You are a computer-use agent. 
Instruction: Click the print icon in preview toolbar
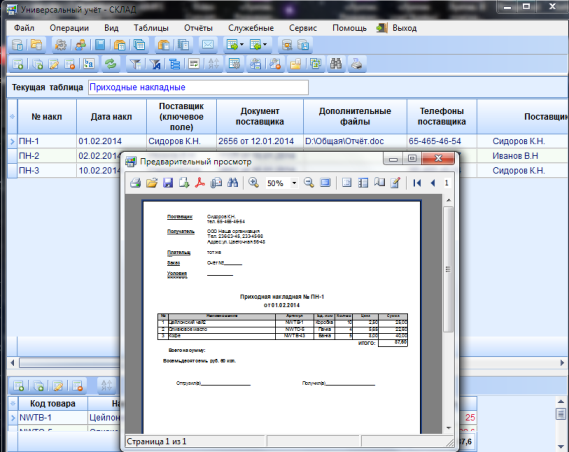[135, 183]
